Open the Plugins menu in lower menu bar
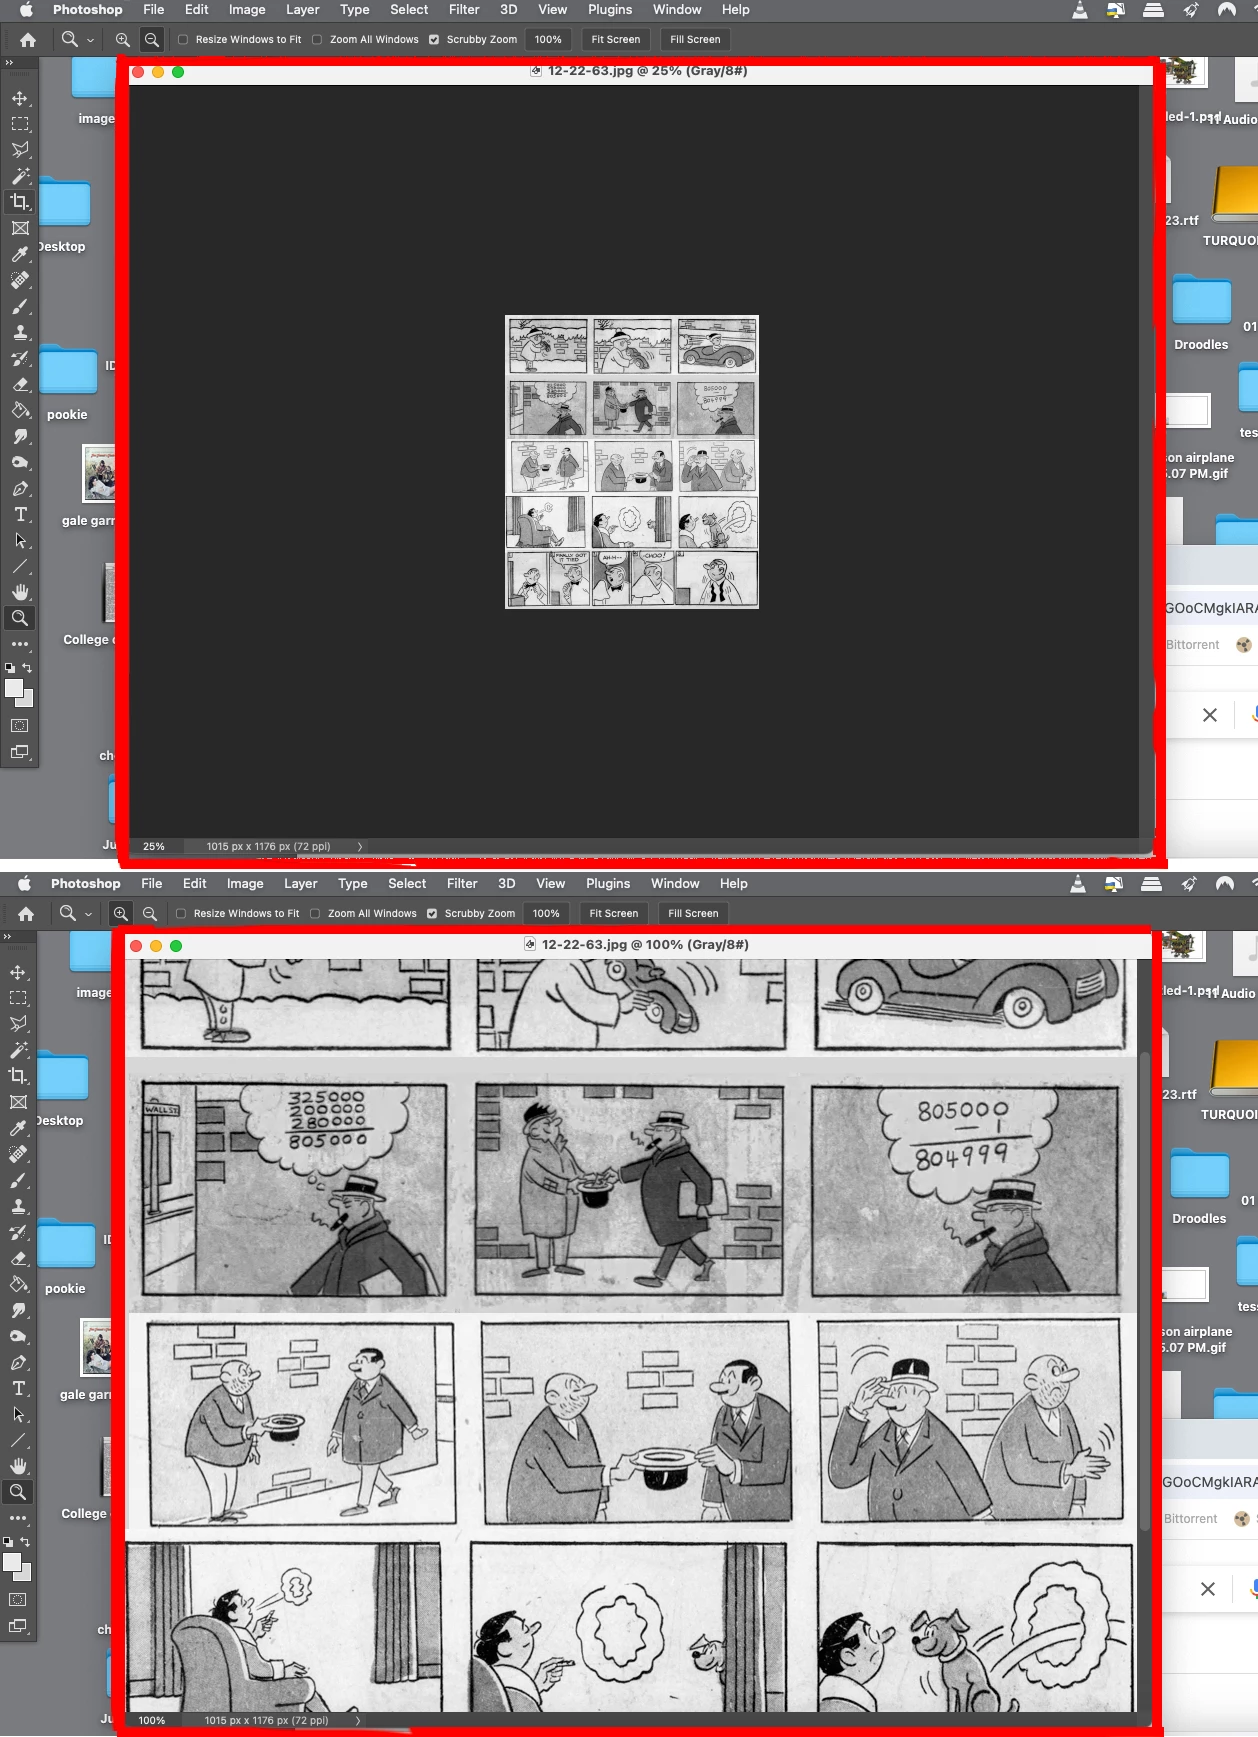Viewport: 1258px width, 1737px height. [608, 884]
